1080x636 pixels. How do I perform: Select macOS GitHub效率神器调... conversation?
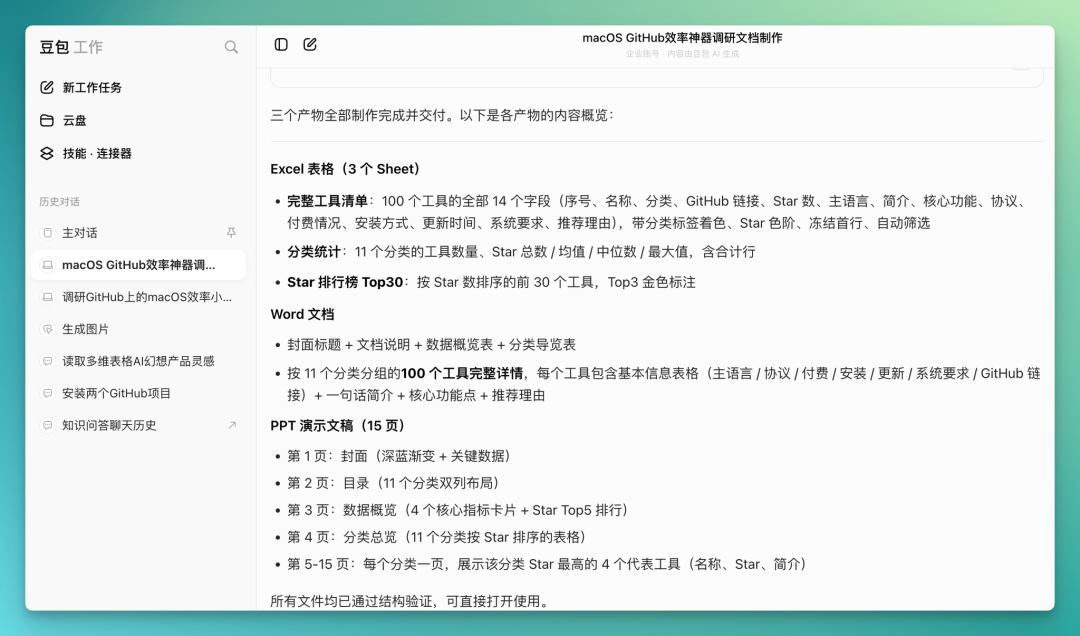click(138, 265)
